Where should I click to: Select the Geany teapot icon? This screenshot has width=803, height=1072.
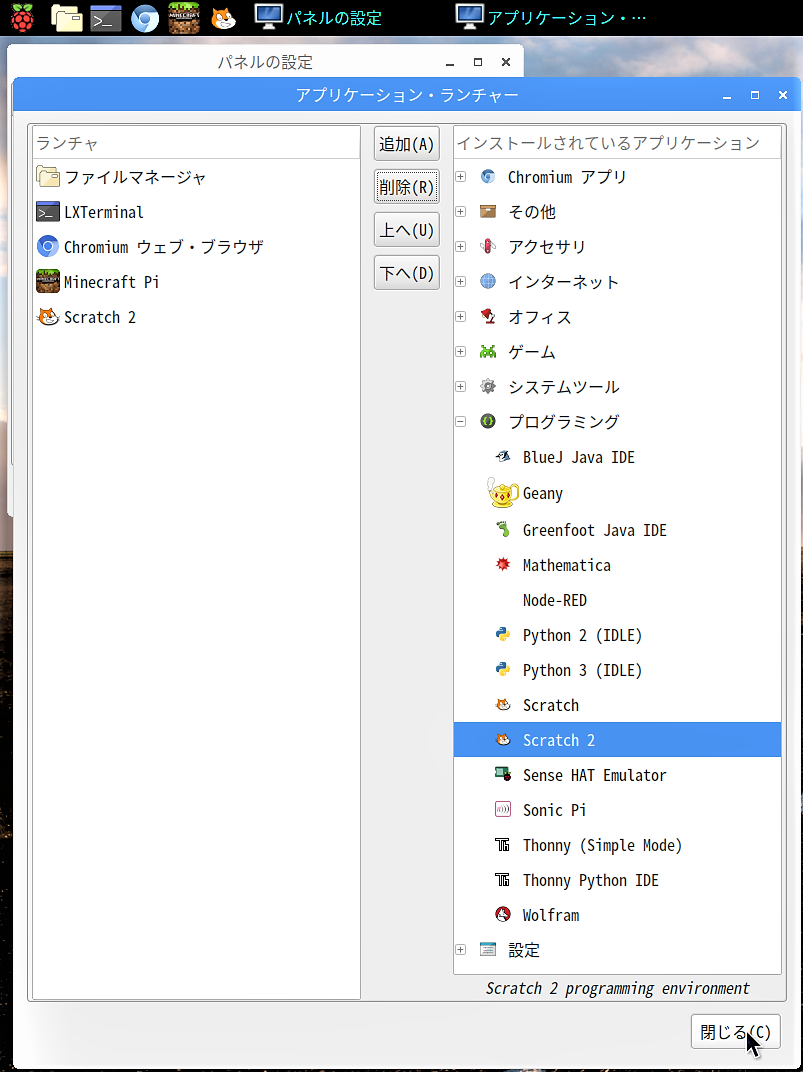[x=504, y=493]
